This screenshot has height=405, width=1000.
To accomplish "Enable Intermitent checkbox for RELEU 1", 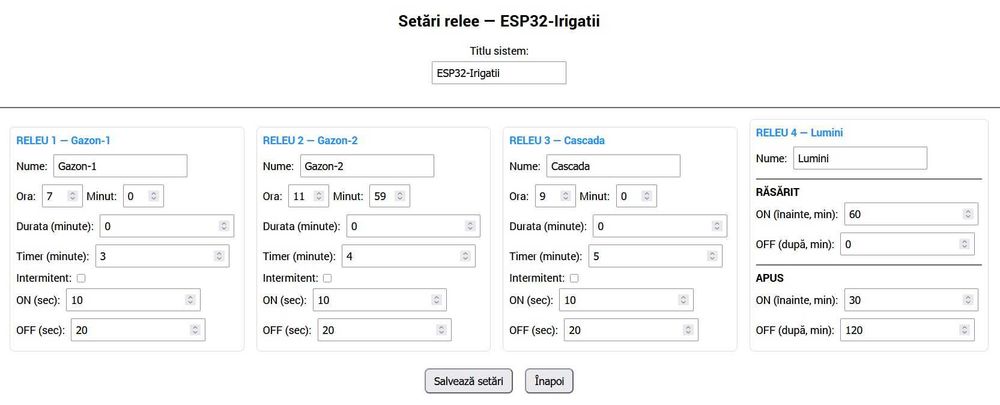I will (x=81, y=278).
